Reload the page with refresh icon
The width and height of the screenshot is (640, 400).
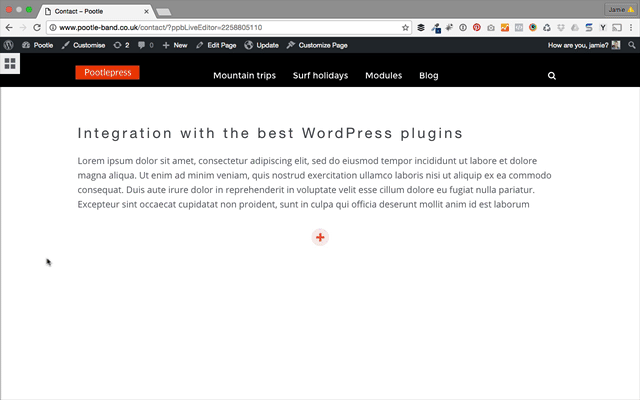point(37,27)
